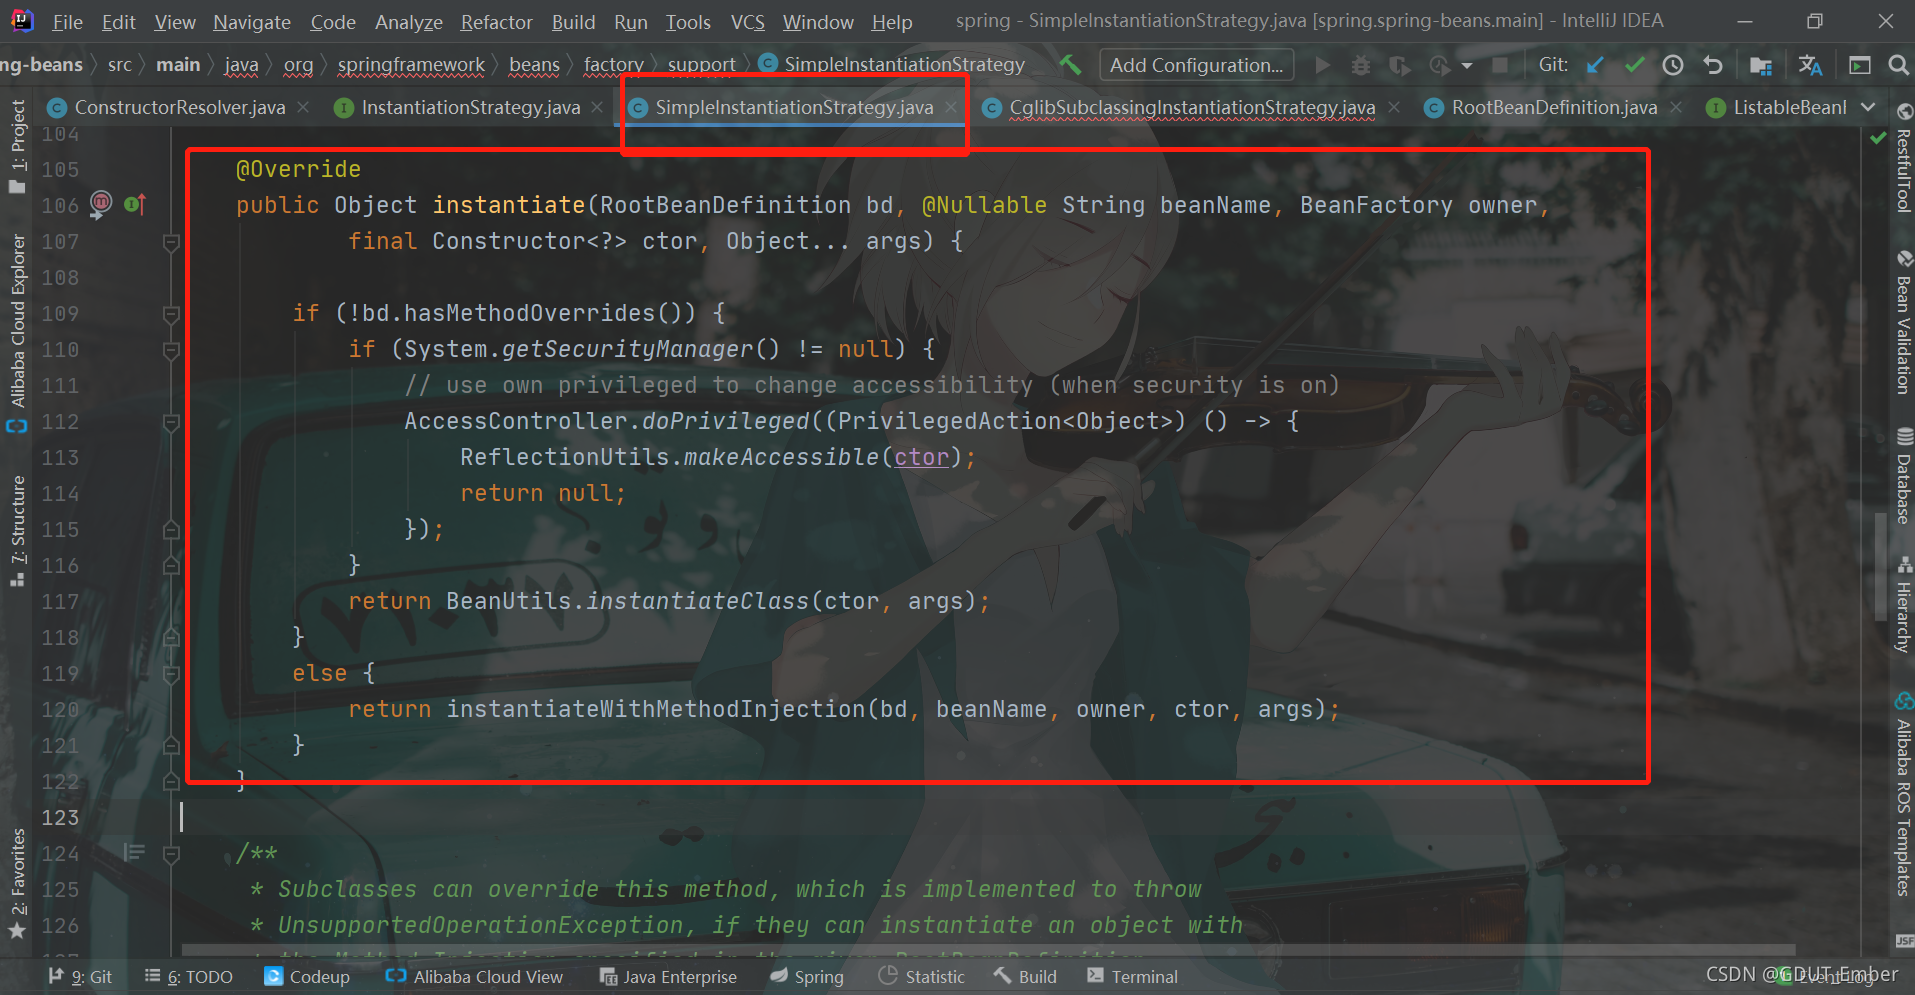Click the Translate toolbar icon
Screen dimensions: 1915x995
click(1810, 65)
